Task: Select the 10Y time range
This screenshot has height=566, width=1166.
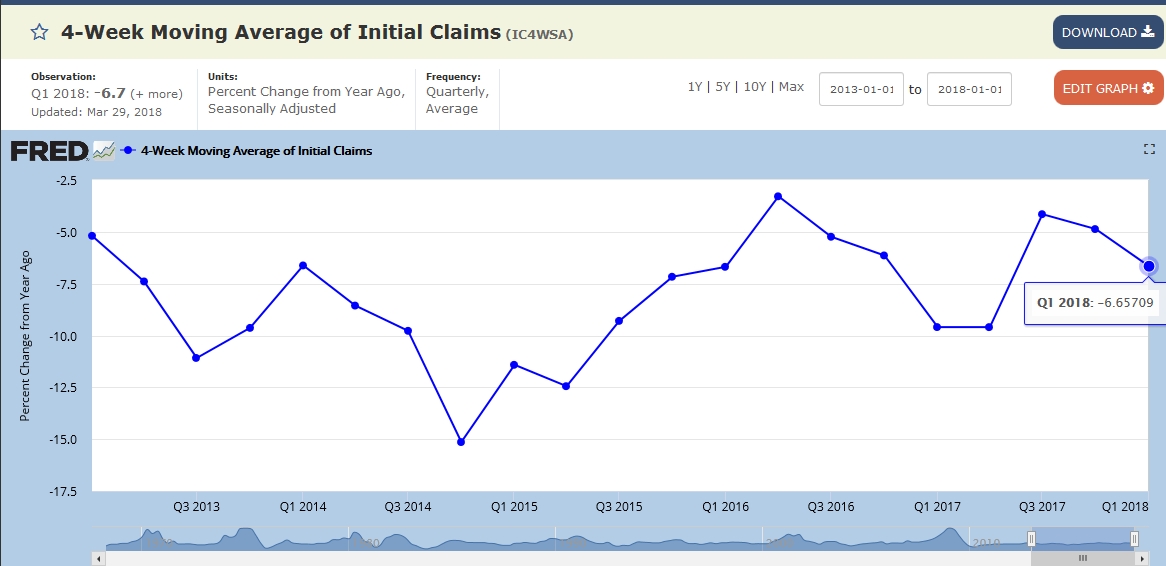Action: 755,87
